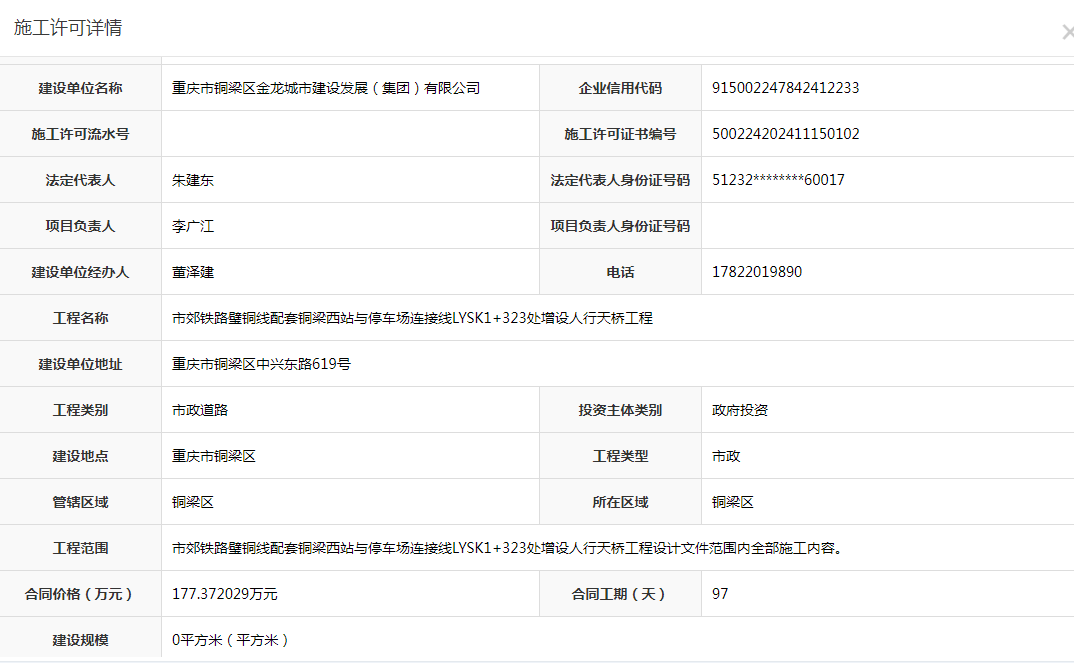The height and width of the screenshot is (663, 1074).
Task: Close the 施工许可详情 dialog
Action: pos(1066,32)
